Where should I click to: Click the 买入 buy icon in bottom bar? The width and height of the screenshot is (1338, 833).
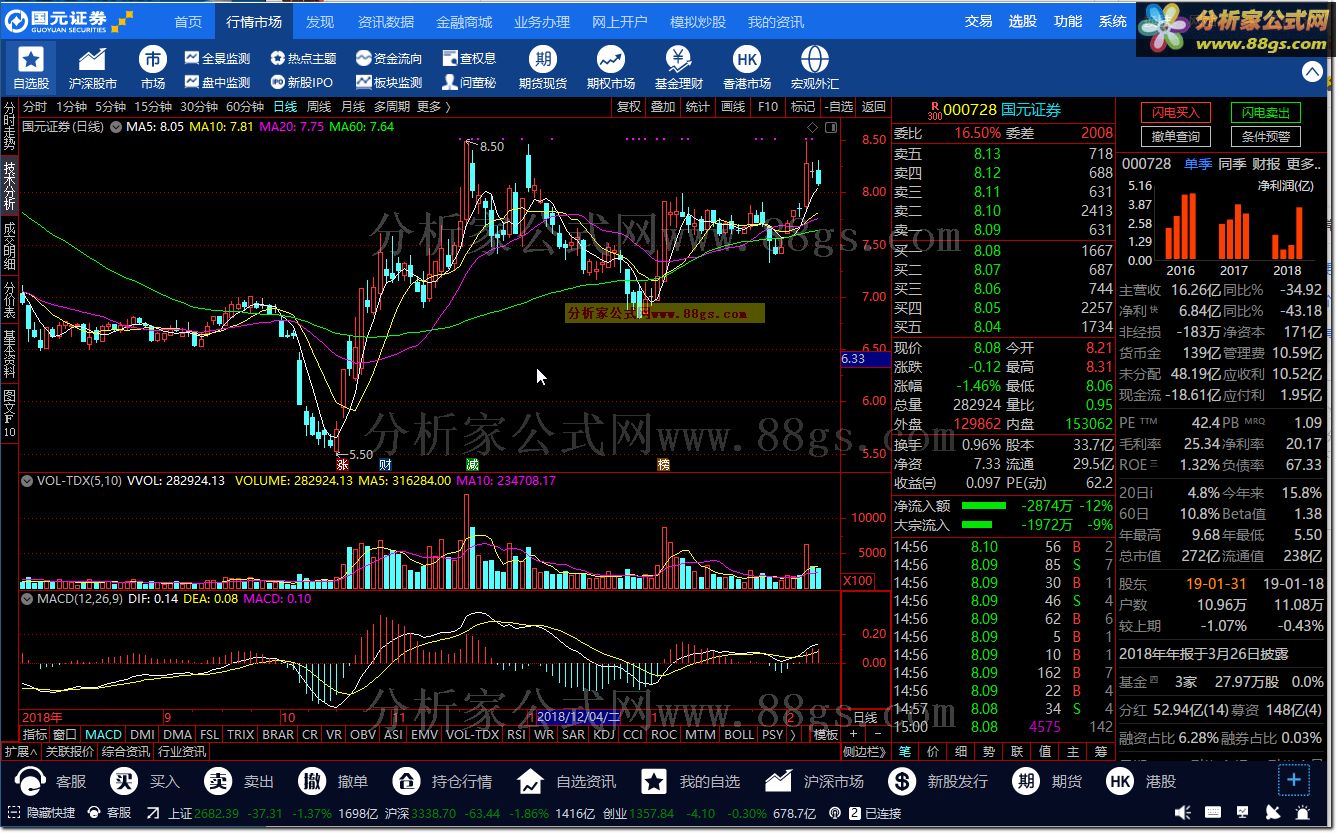click(x=124, y=781)
